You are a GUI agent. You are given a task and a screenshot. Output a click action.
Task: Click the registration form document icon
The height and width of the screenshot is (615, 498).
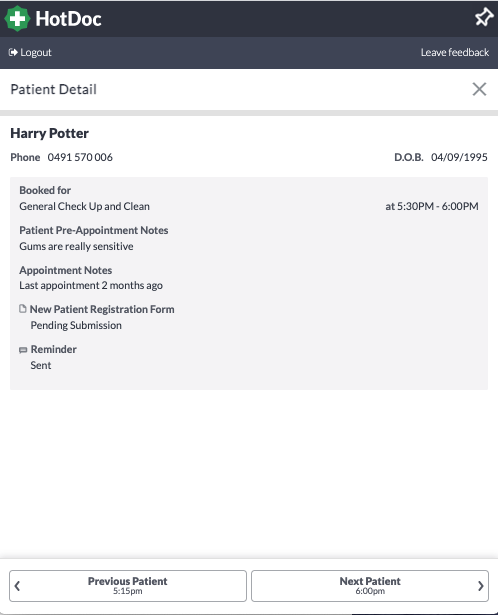[23, 309]
